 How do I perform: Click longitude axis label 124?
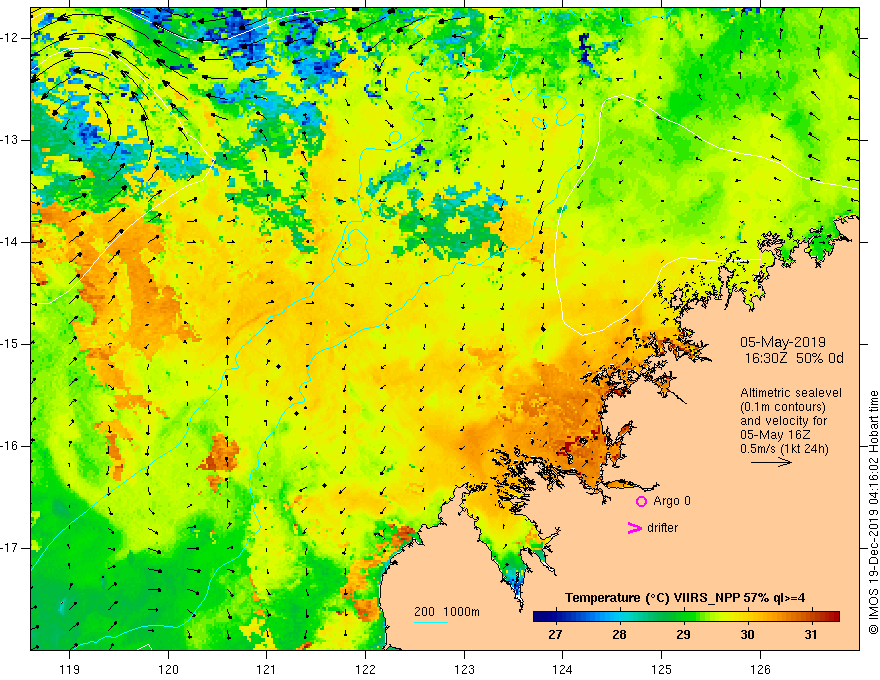click(x=562, y=669)
